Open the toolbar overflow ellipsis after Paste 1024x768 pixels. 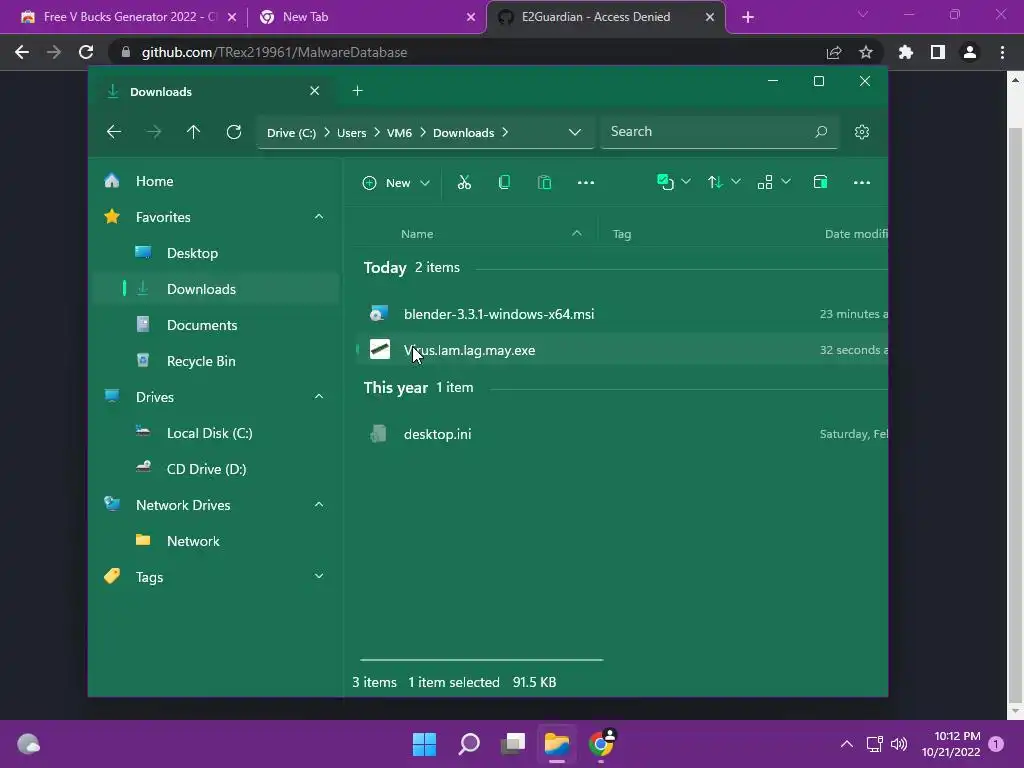[x=586, y=183]
